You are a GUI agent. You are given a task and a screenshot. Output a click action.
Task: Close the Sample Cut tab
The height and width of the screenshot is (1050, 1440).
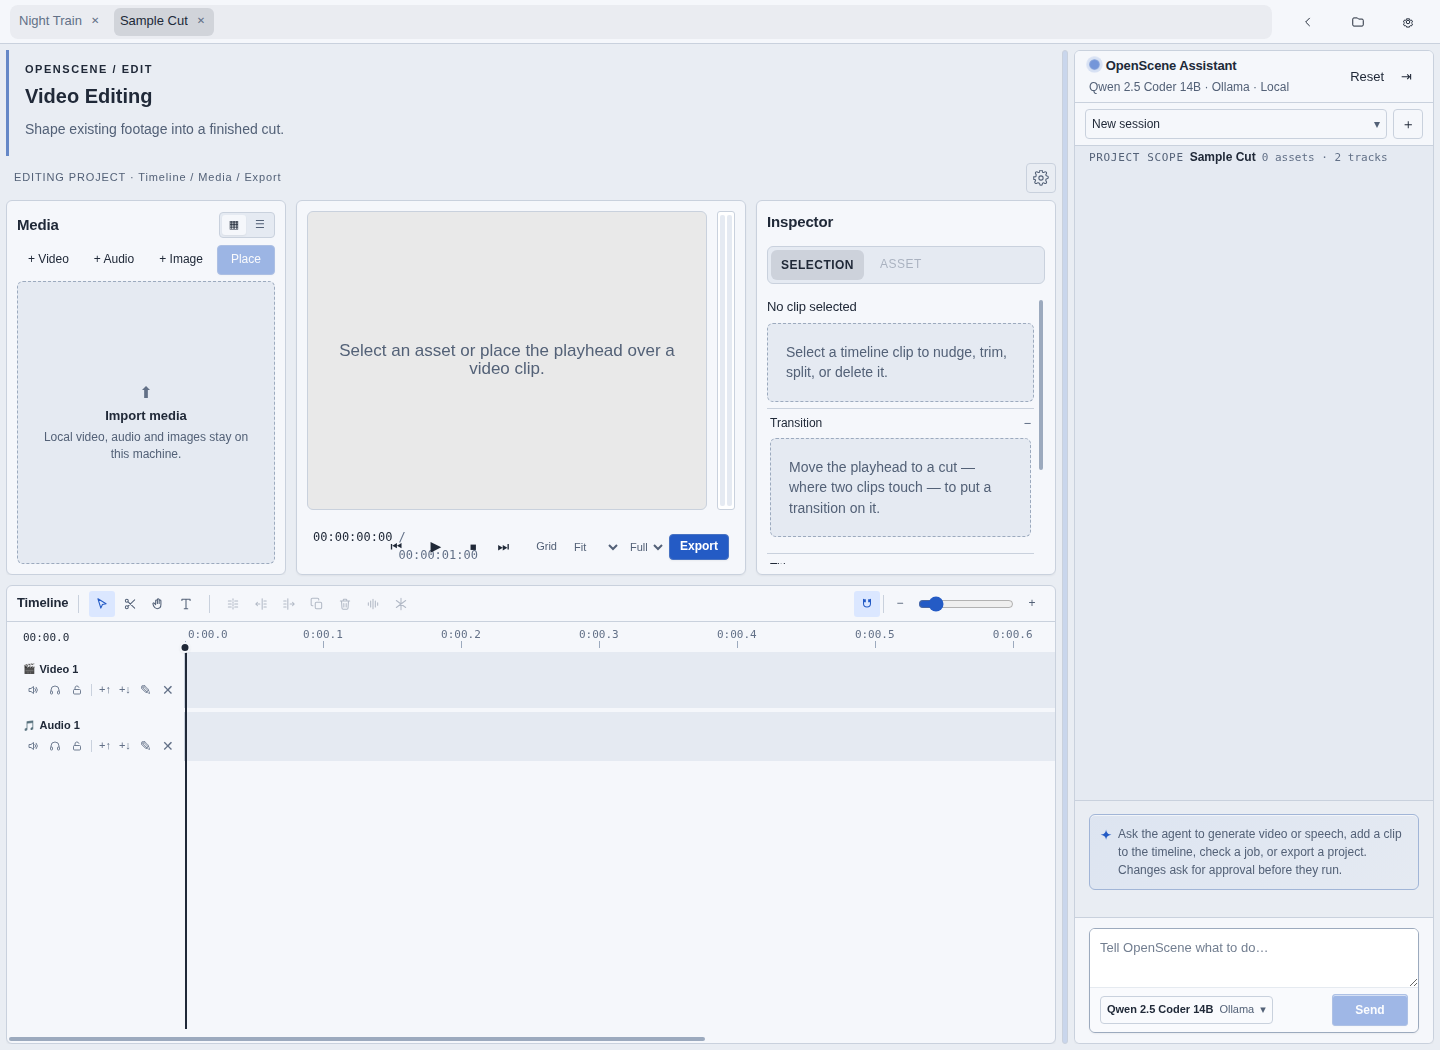(x=201, y=21)
